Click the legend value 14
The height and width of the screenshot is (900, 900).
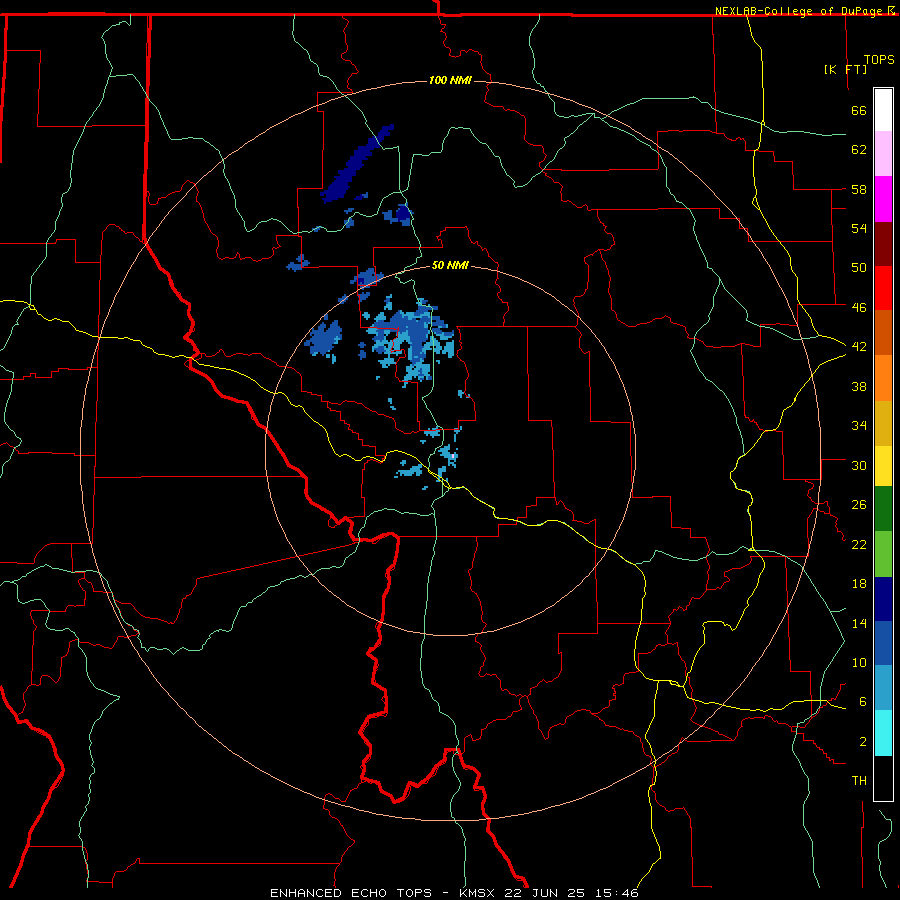click(x=859, y=623)
